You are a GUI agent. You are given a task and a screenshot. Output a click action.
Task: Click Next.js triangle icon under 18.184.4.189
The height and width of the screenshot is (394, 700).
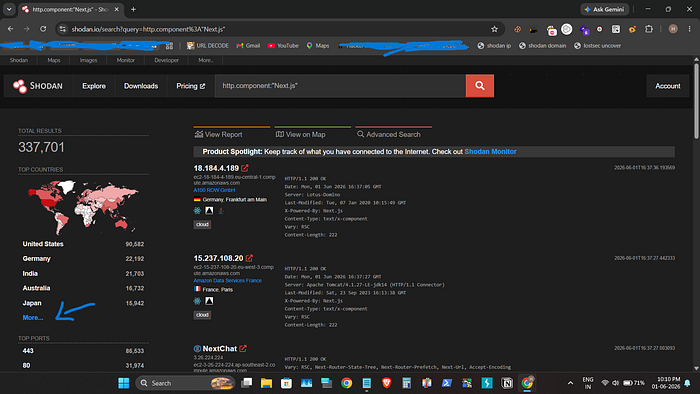coord(209,211)
